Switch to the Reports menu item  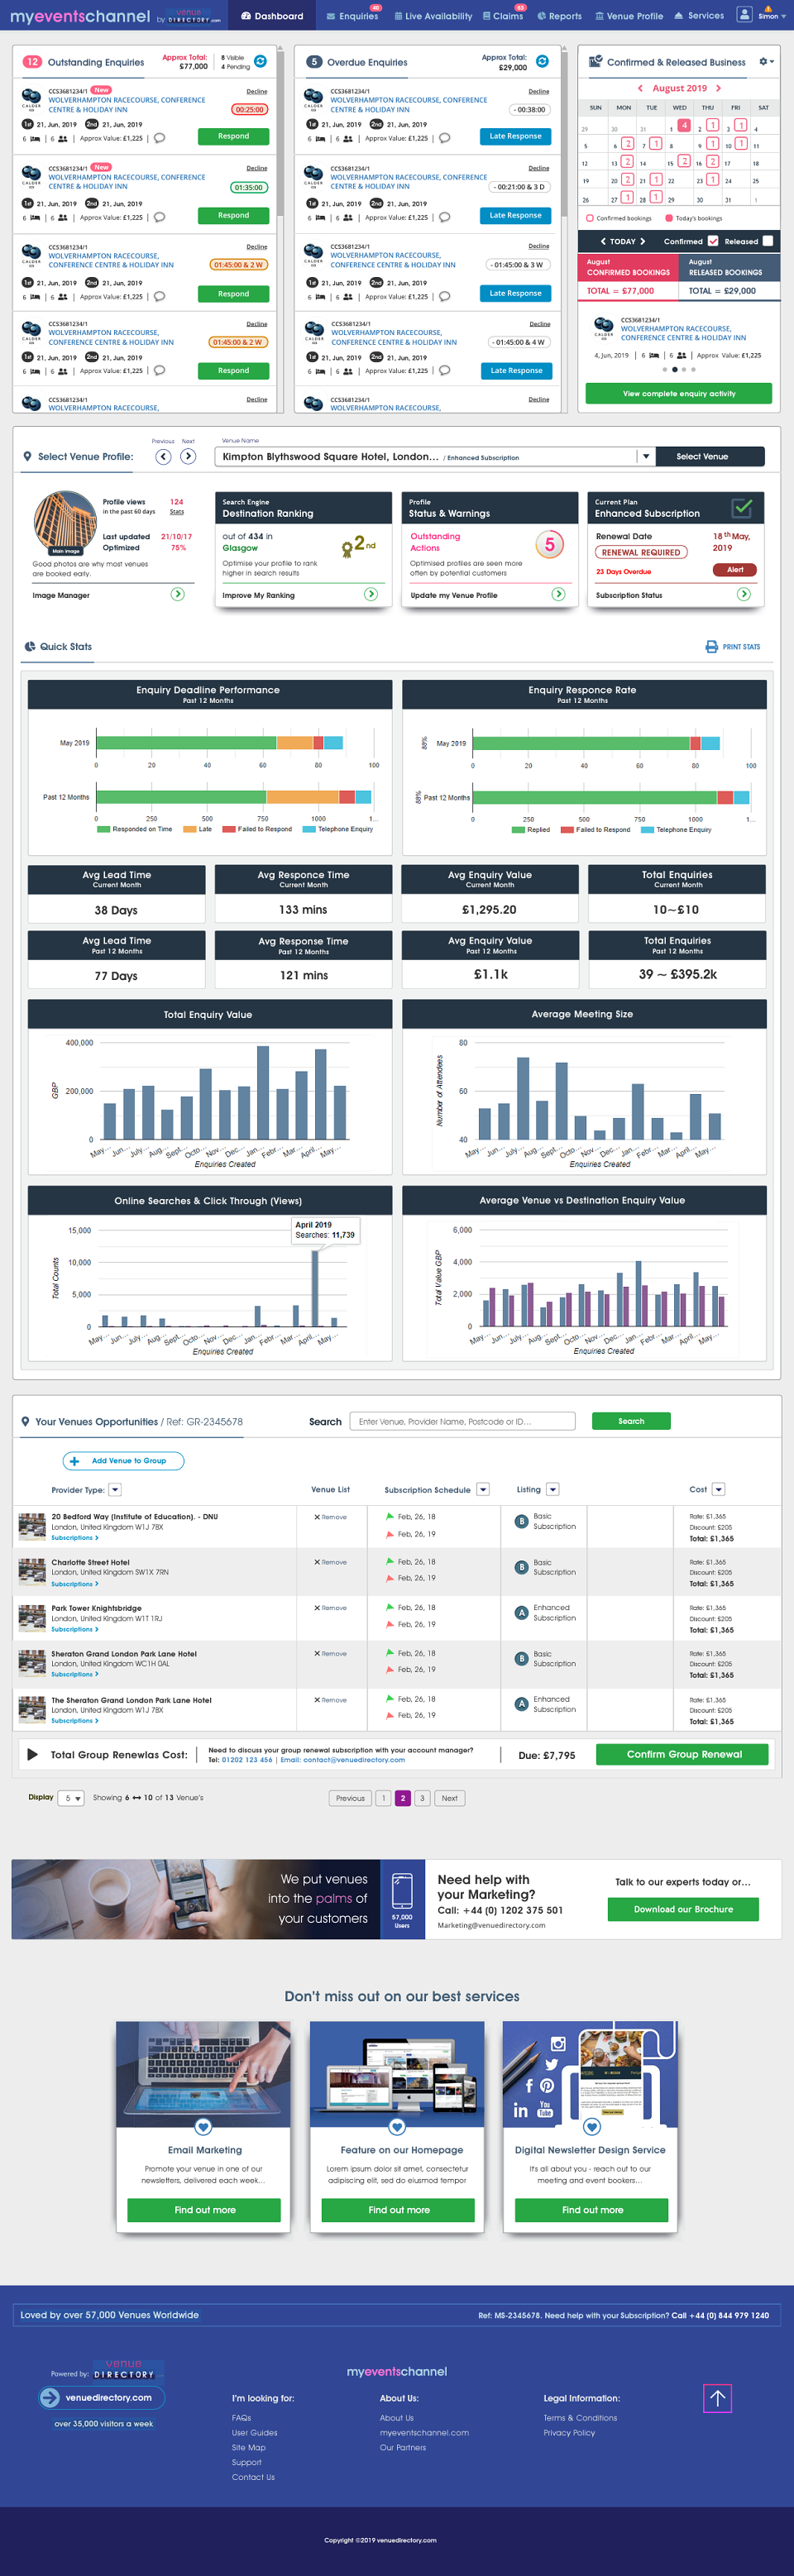click(559, 16)
